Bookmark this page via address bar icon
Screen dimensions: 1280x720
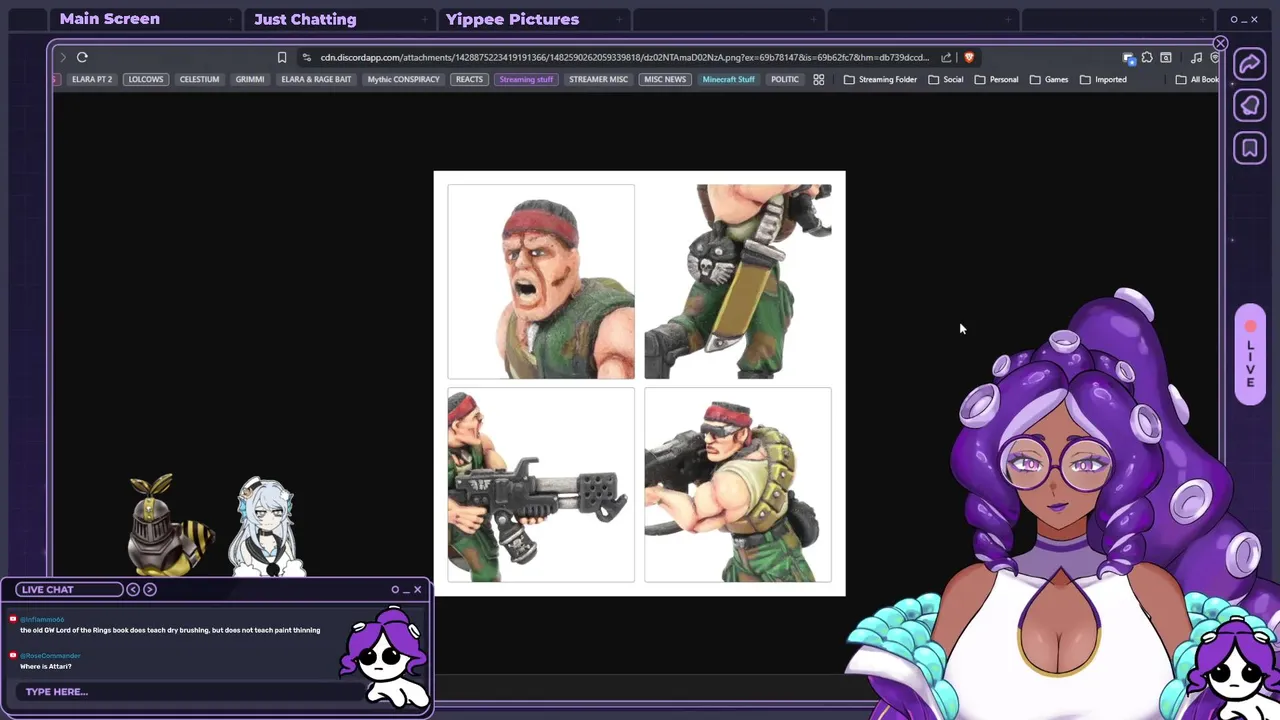pyautogui.click(x=282, y=57)
